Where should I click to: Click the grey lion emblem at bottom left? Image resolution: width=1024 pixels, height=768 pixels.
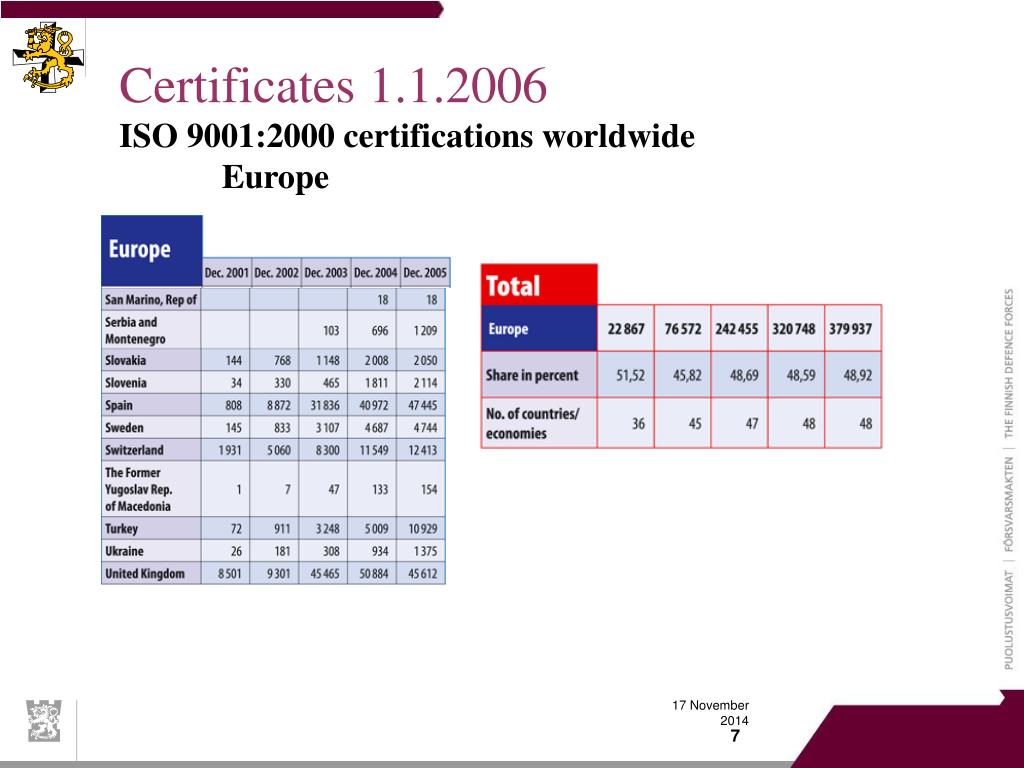pos(44,720)
